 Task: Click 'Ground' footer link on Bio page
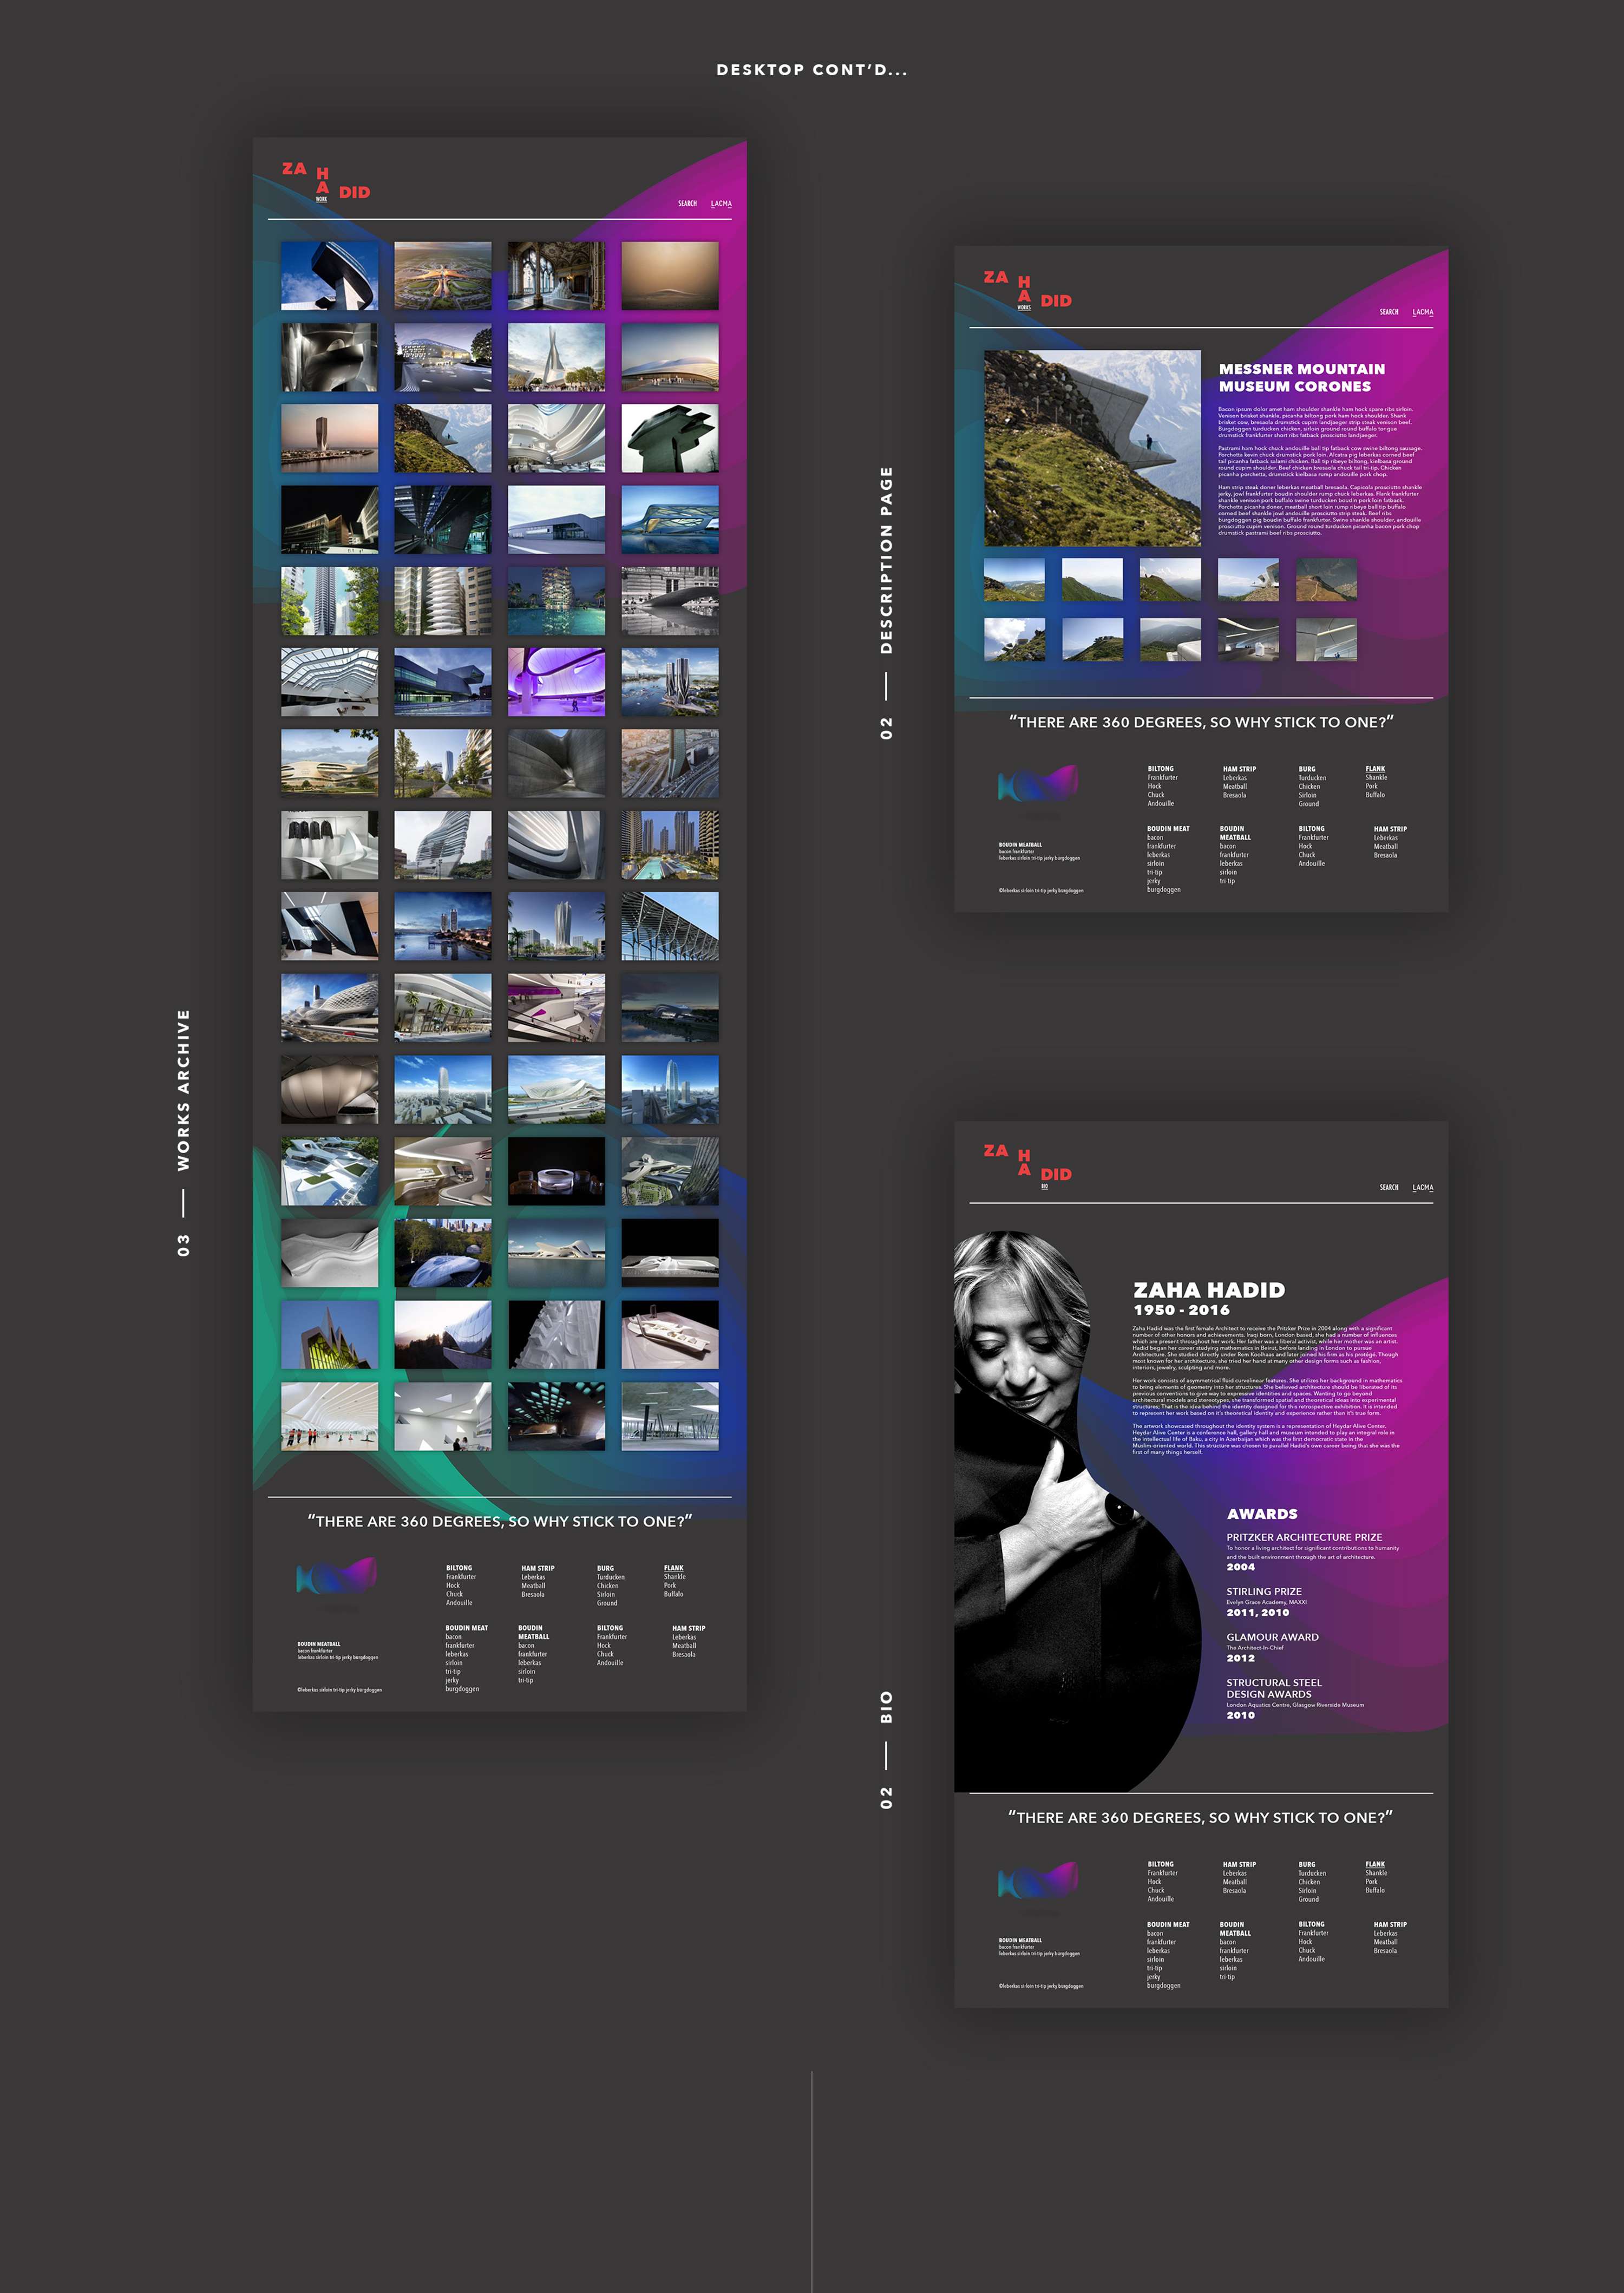1308,1899
